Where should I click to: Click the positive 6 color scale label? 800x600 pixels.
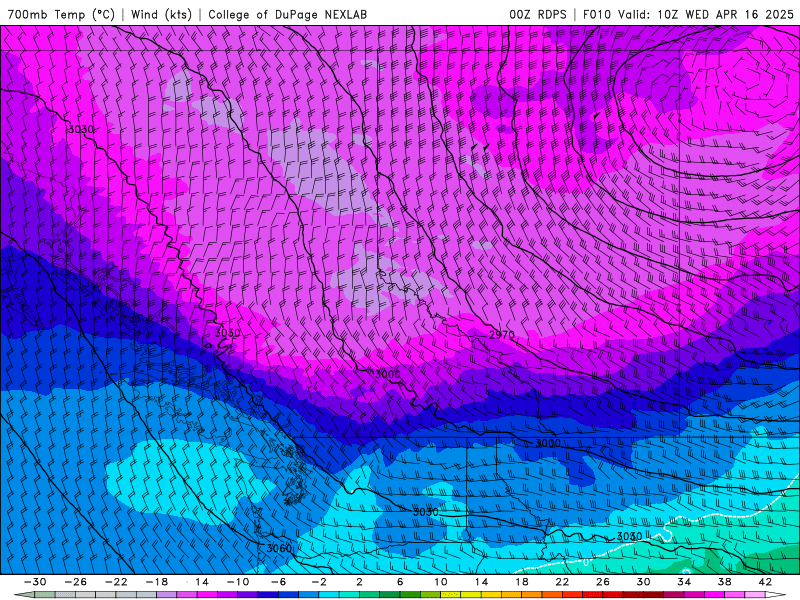click(x=400, y=582)
